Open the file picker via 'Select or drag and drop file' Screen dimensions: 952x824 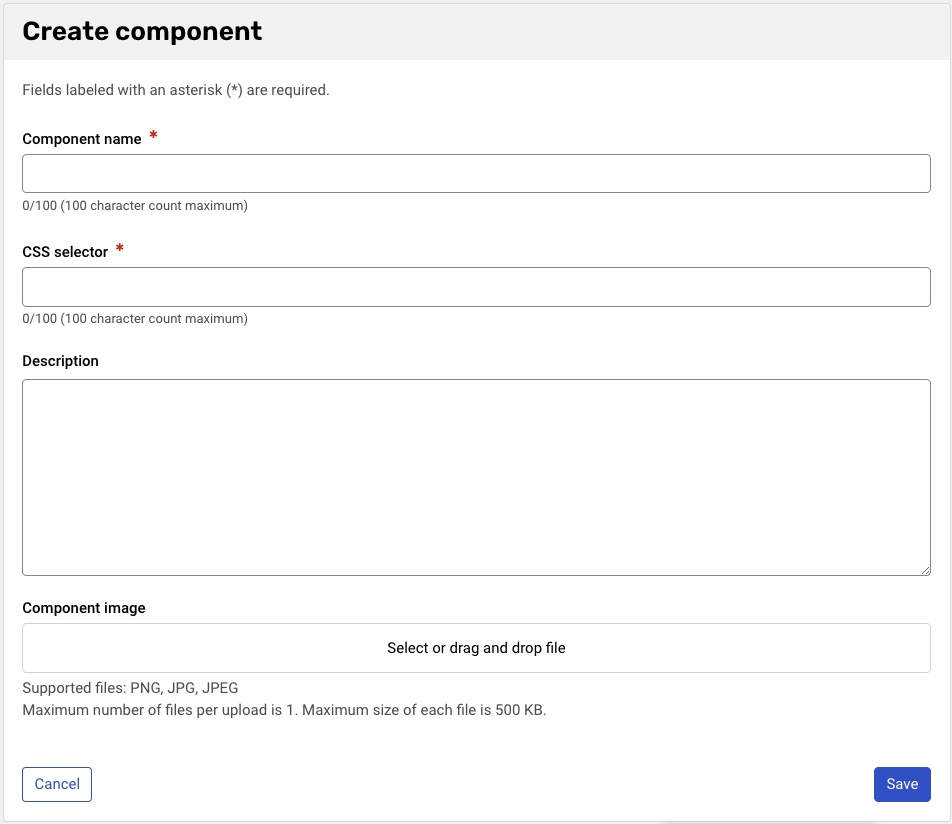(x=476, y=648)
